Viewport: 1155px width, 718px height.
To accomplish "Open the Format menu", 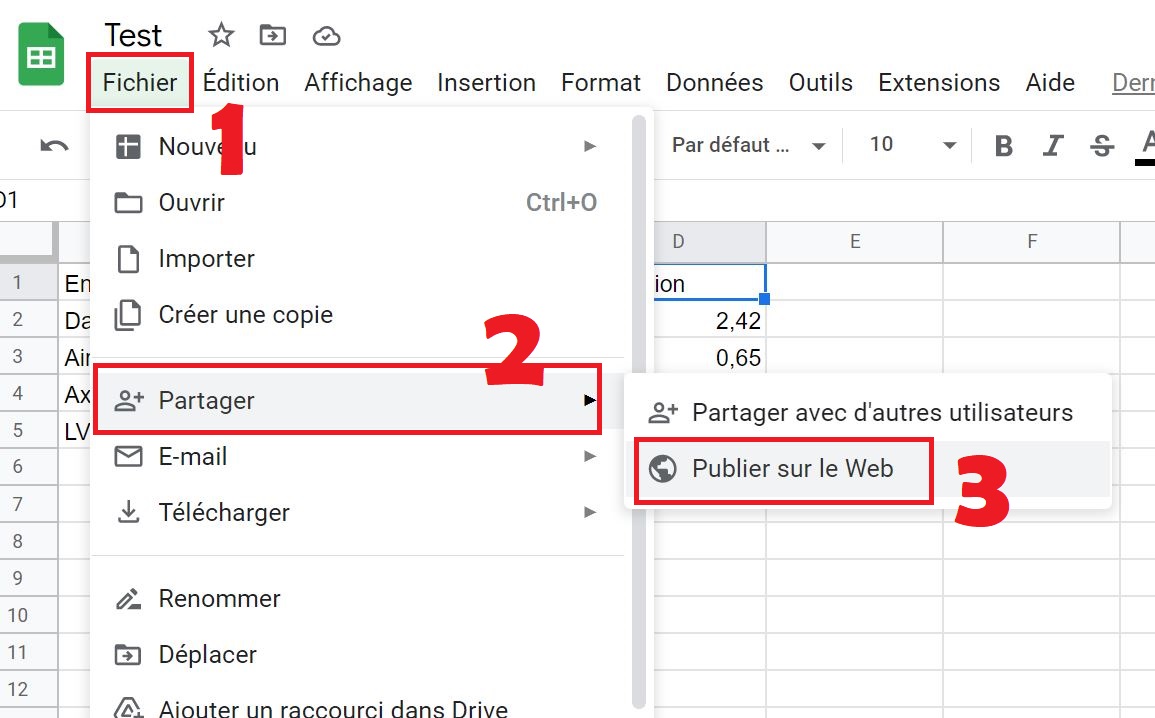I will [600, 82].
